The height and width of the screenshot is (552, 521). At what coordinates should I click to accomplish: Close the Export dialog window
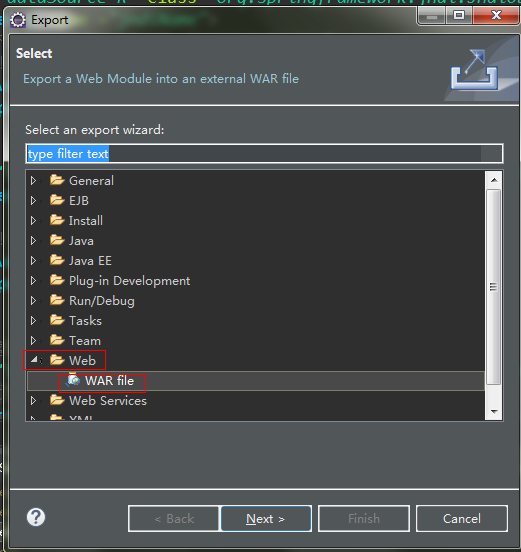(x=496, y=15)
